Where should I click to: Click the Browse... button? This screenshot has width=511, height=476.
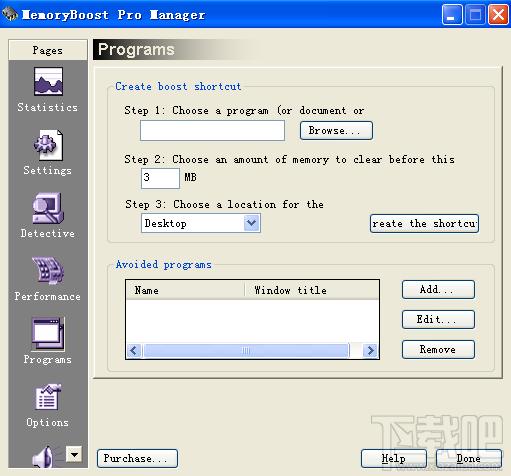coord(336,130)
